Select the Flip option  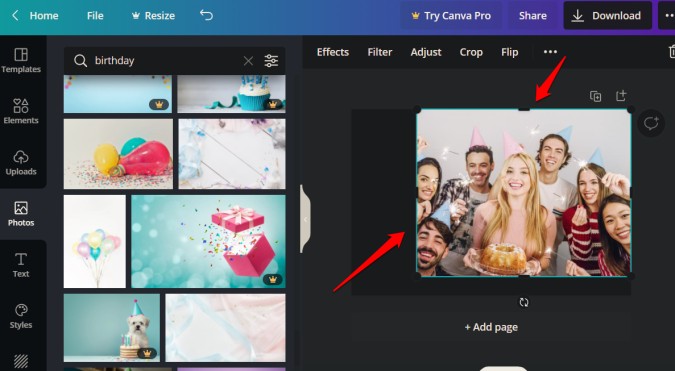[509, 52]
